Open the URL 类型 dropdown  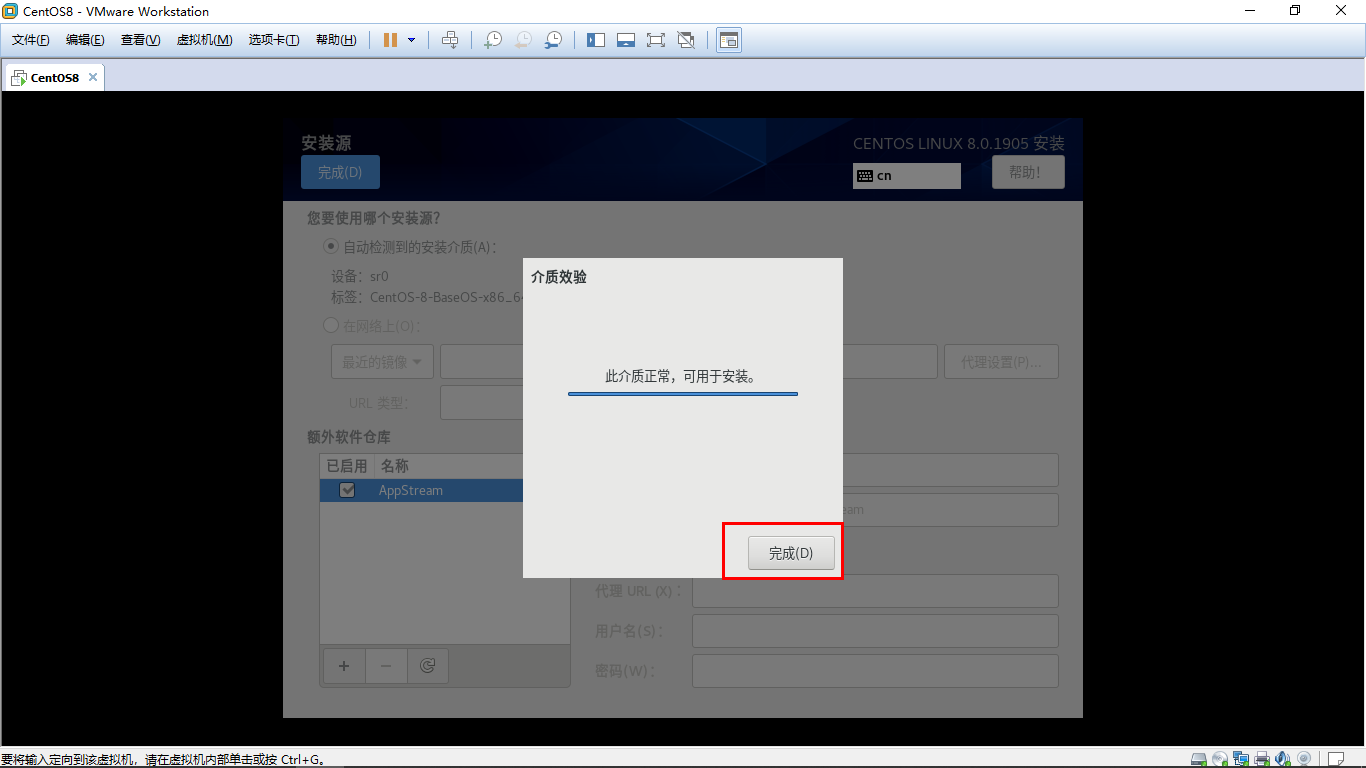pyautogui.click(x=481, y=403)
